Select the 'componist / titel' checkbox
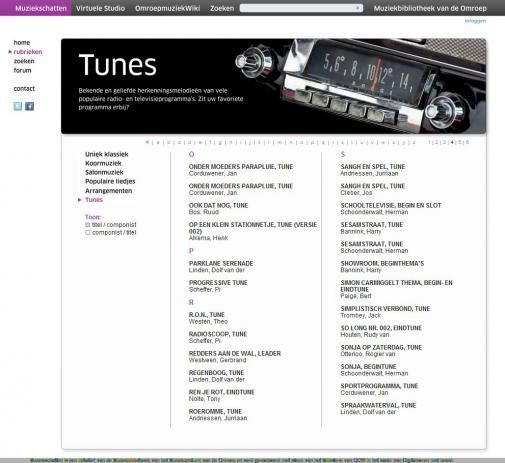 [x=88, y=233]
